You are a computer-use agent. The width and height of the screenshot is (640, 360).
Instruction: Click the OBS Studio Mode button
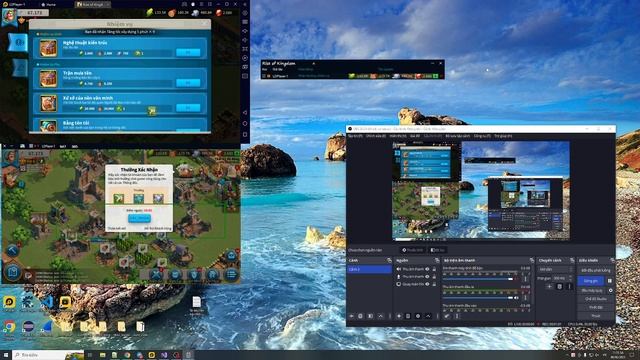coord(596,299)
